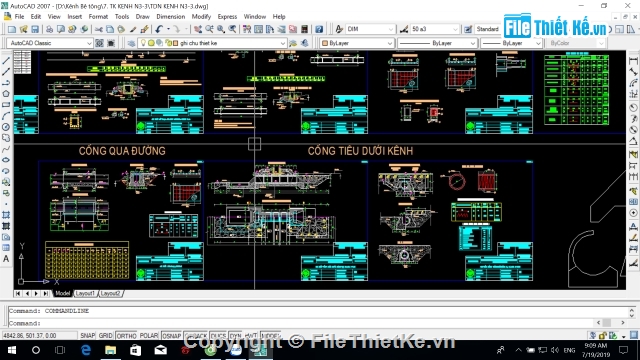Click the Text Style icon beside DIM
The height and width of the screenshot is (360, 640).
pos(339,29)
